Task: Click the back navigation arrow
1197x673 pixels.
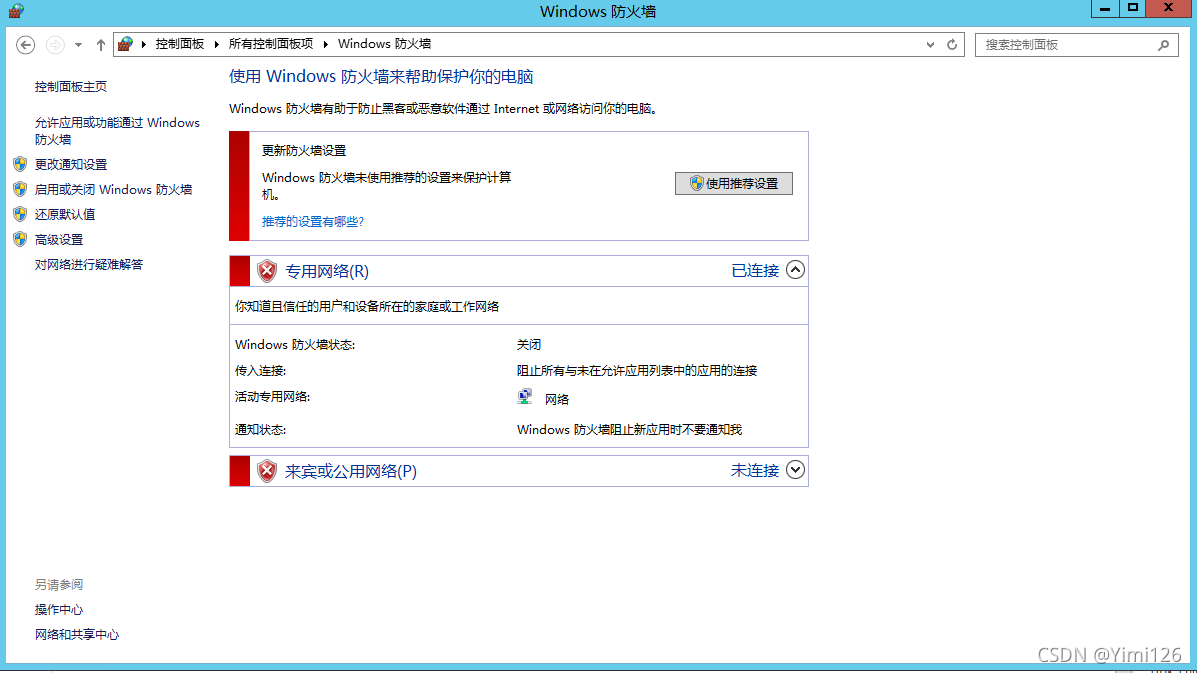Action: tap(26, 45)
